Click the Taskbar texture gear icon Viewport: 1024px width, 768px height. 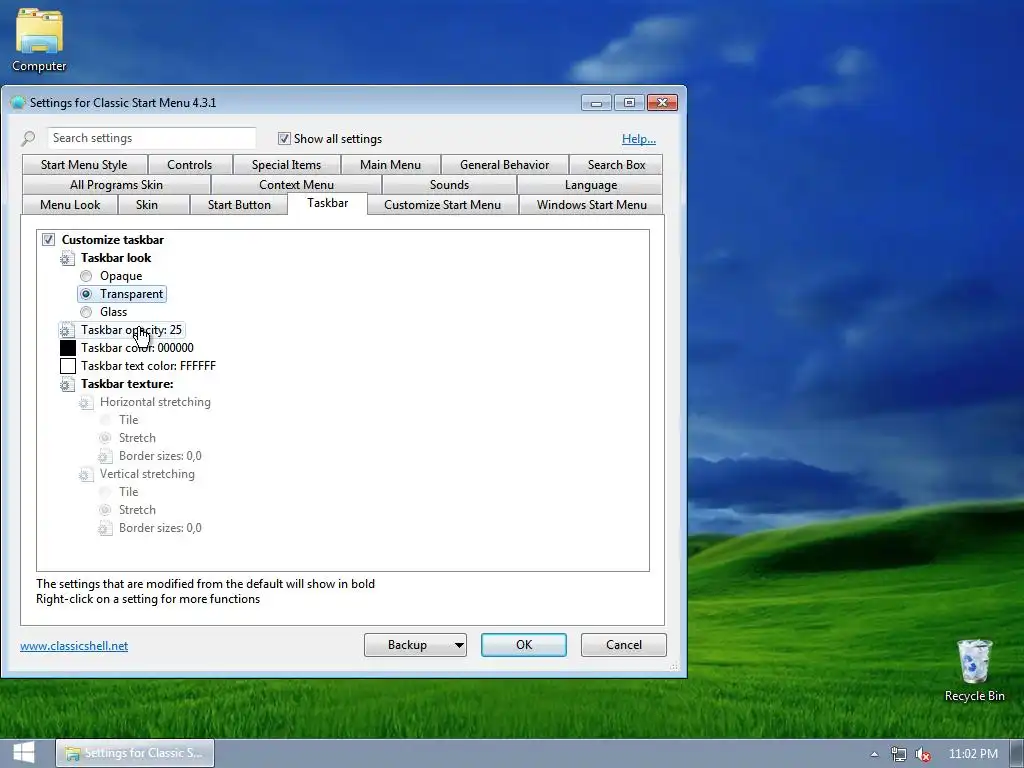pos(67,384)
